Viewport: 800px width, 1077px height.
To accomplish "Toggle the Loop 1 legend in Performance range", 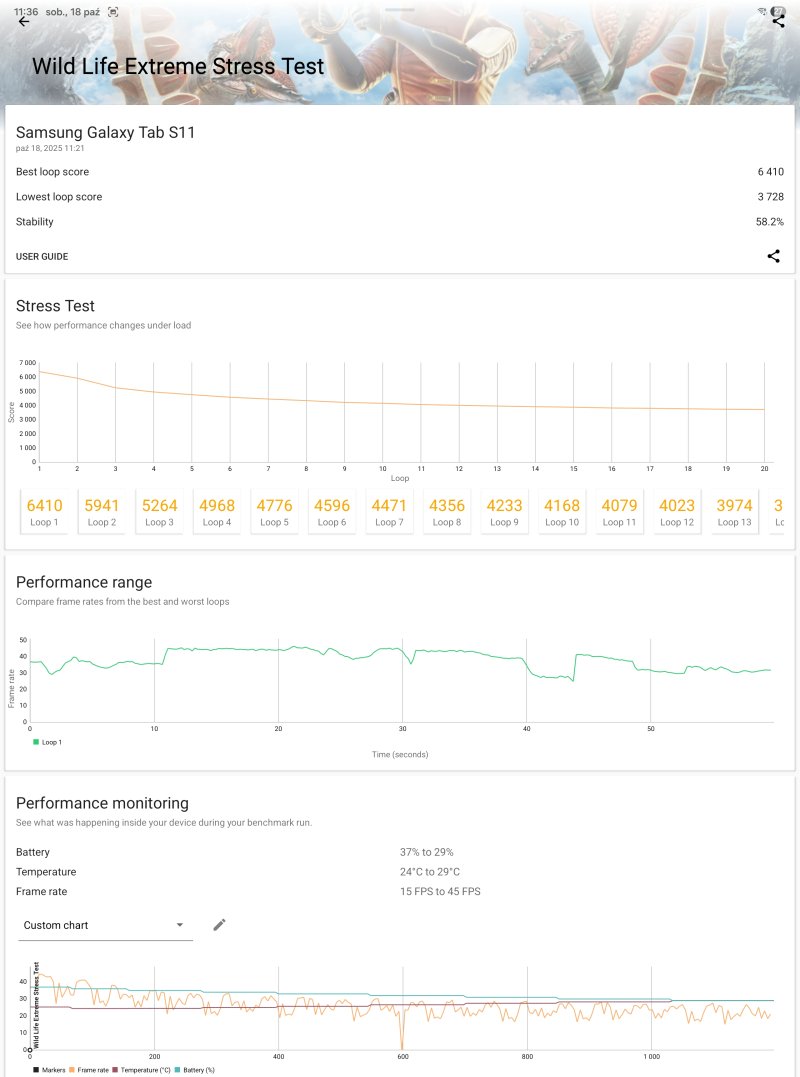I will (50, 742).
